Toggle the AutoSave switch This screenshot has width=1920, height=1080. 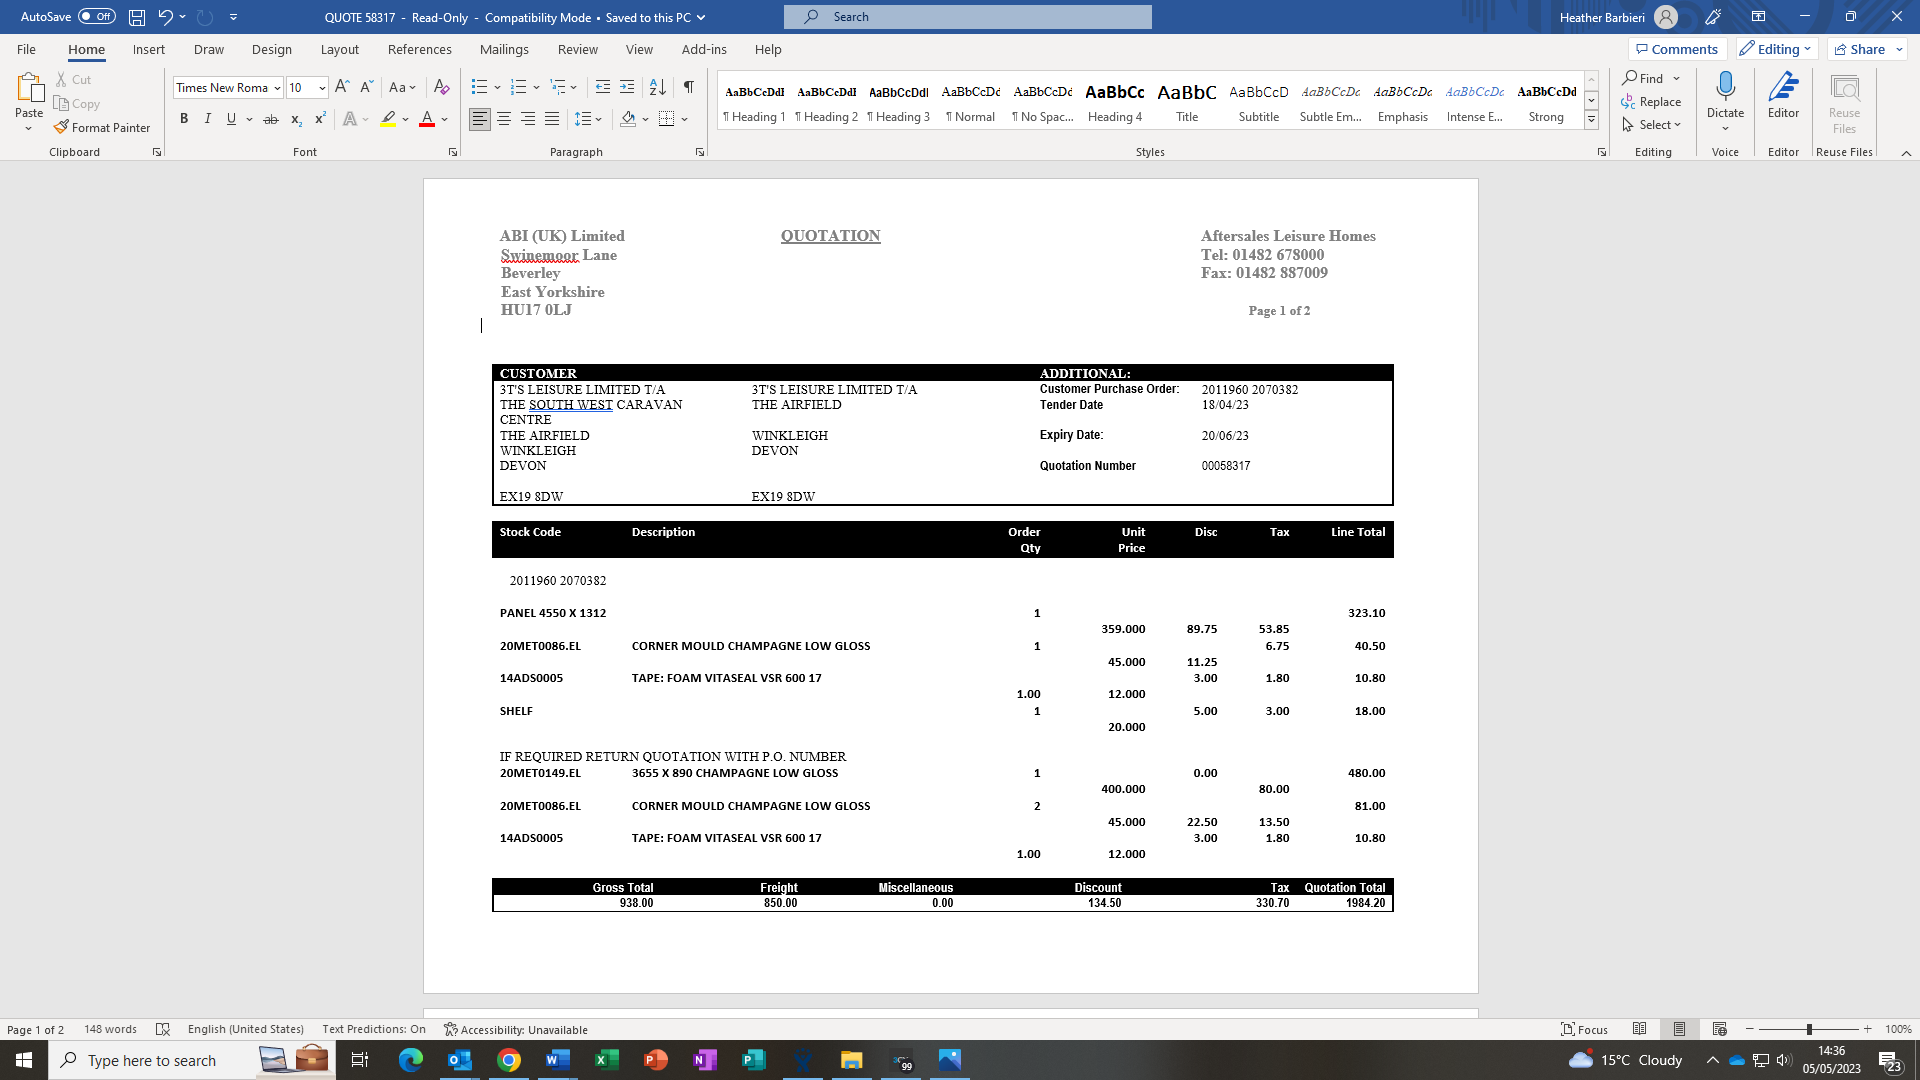pos(97,17)
